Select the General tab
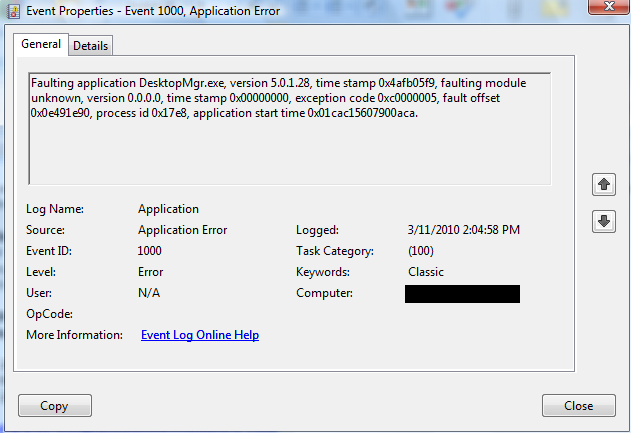Image resolution: width=631 pixels, height=433 pixels. [41, 45]
